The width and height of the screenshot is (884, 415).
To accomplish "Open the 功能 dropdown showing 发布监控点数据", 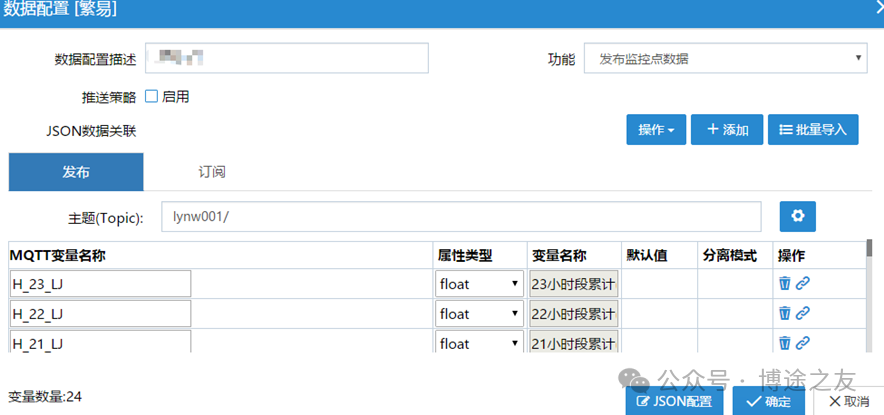I will 725,58.
